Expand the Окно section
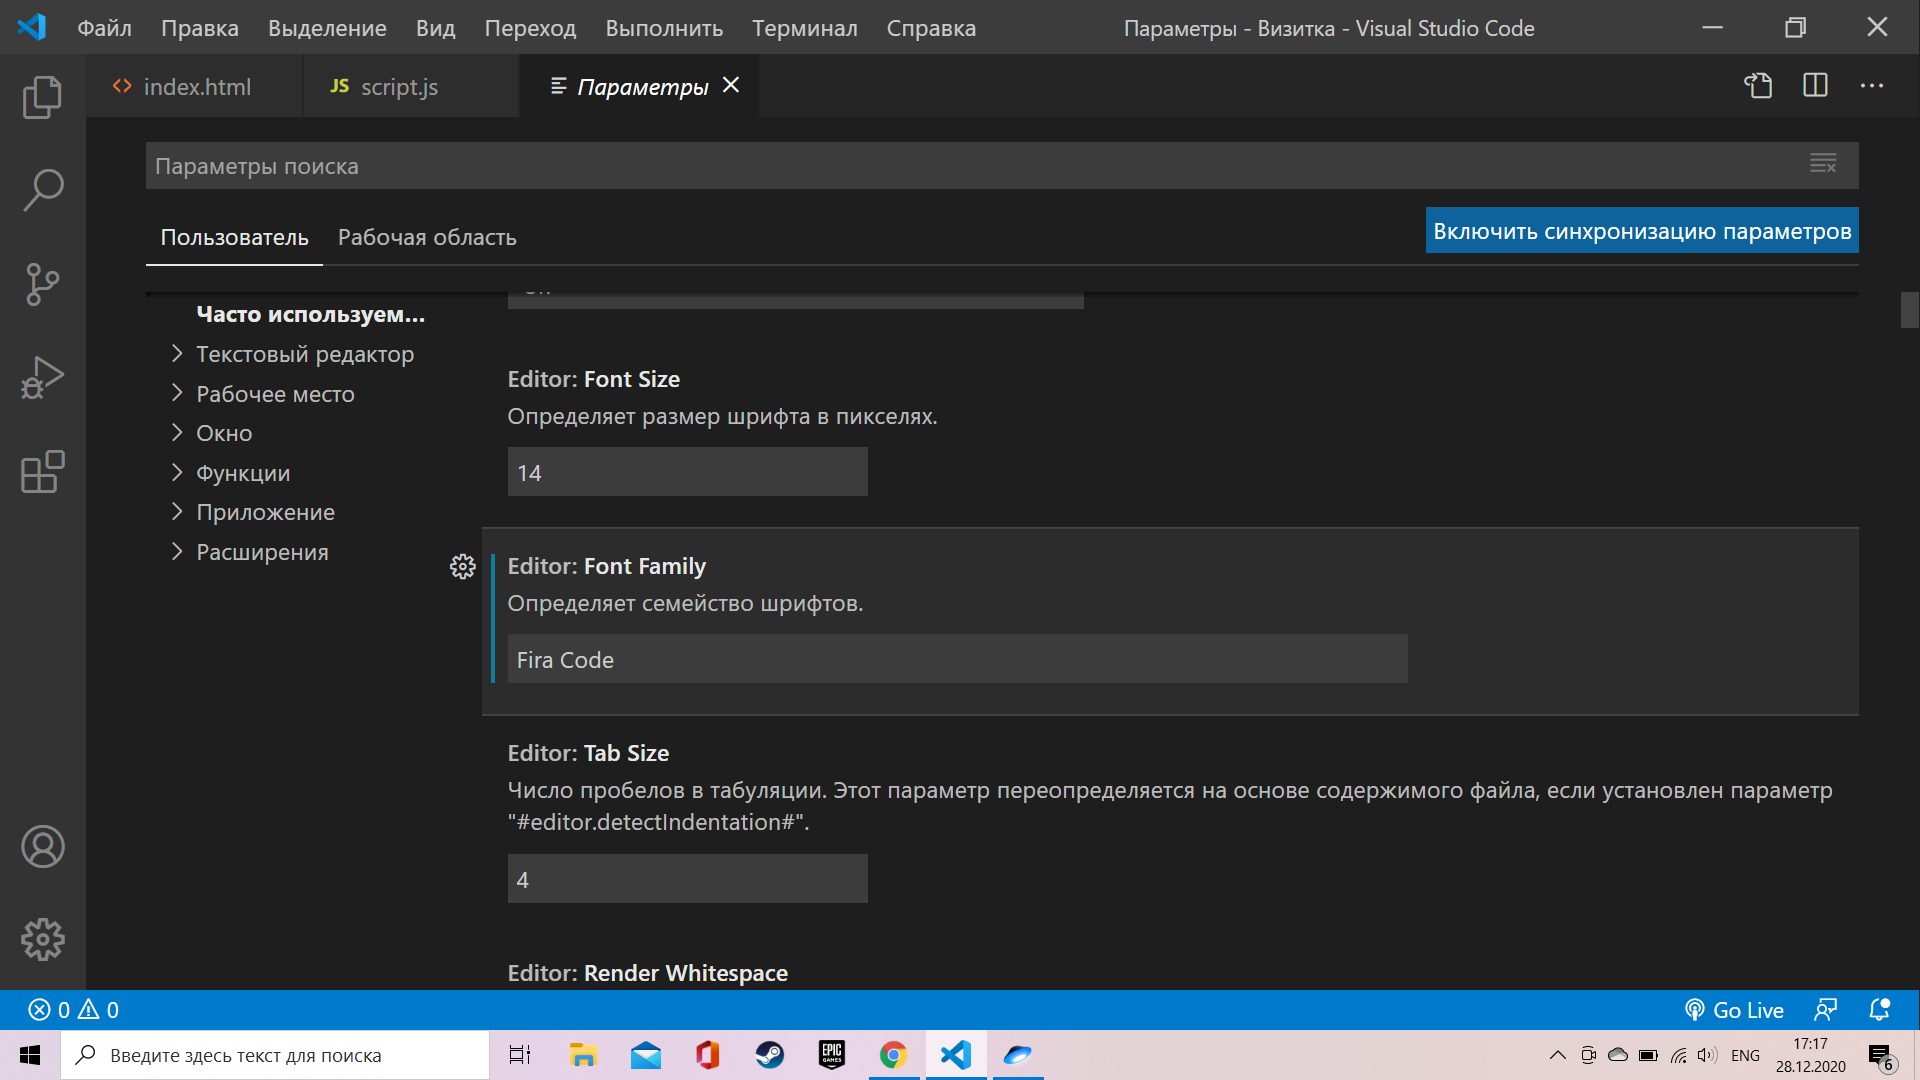The height and width of the screenshot is (1080, 1920). tap(211, 433)
